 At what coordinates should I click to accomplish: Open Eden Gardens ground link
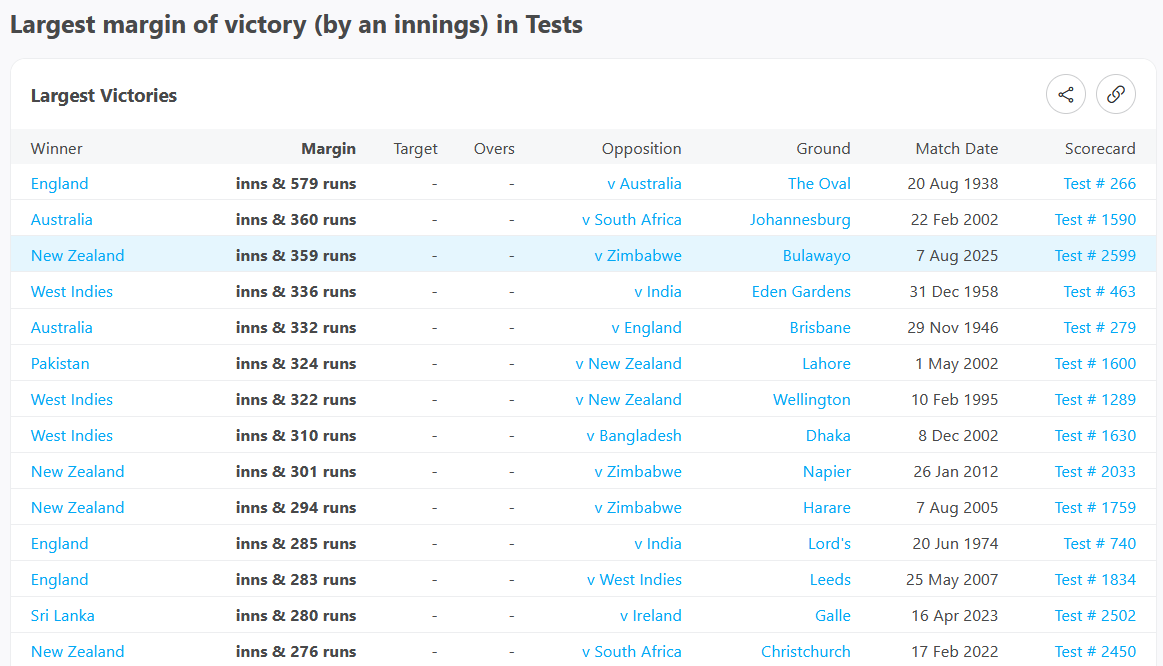pyautogui.click(x=801, y=291)
